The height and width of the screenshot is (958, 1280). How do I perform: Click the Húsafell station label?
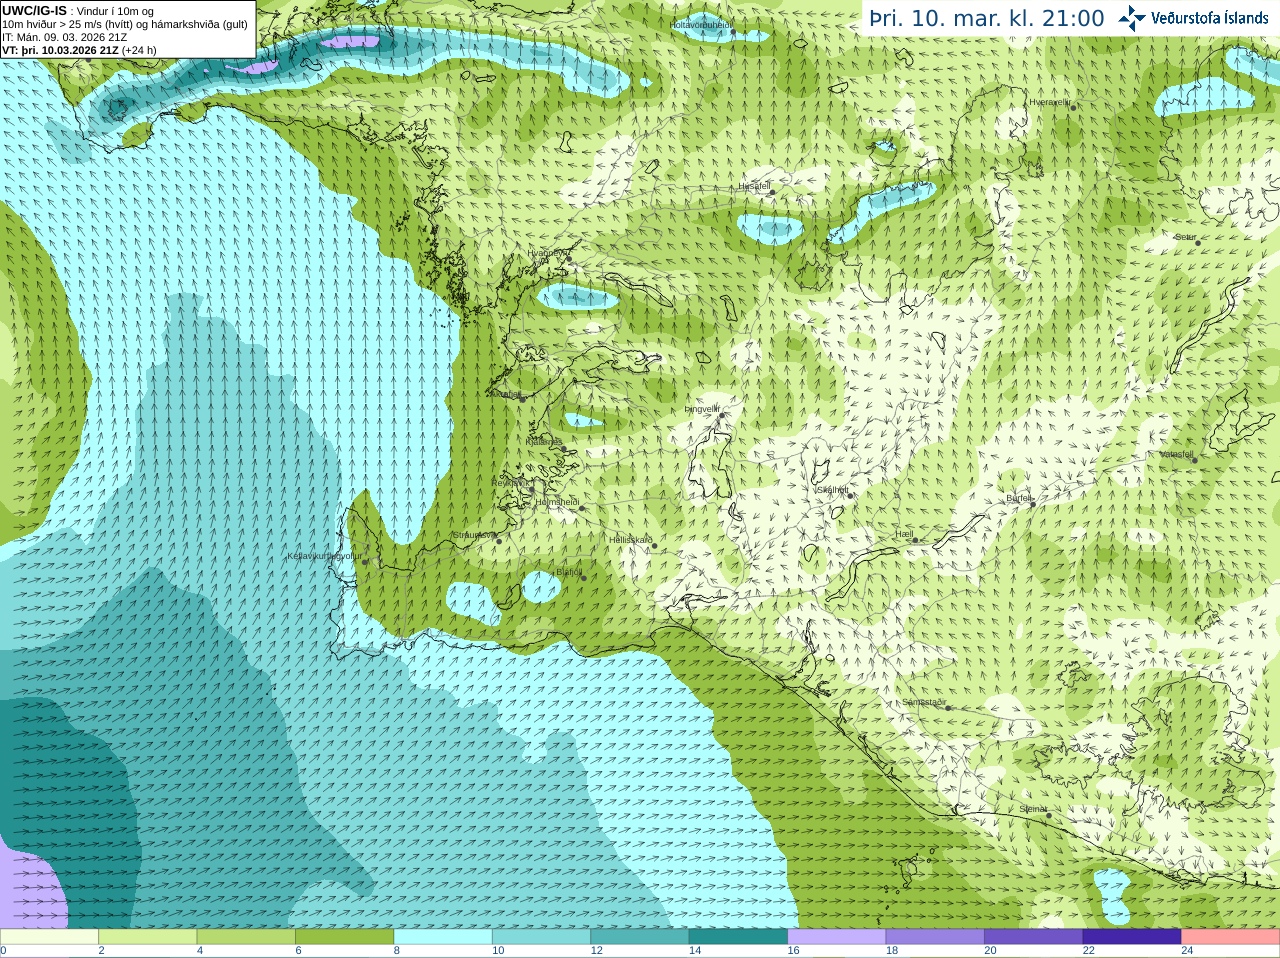point(754,186)
